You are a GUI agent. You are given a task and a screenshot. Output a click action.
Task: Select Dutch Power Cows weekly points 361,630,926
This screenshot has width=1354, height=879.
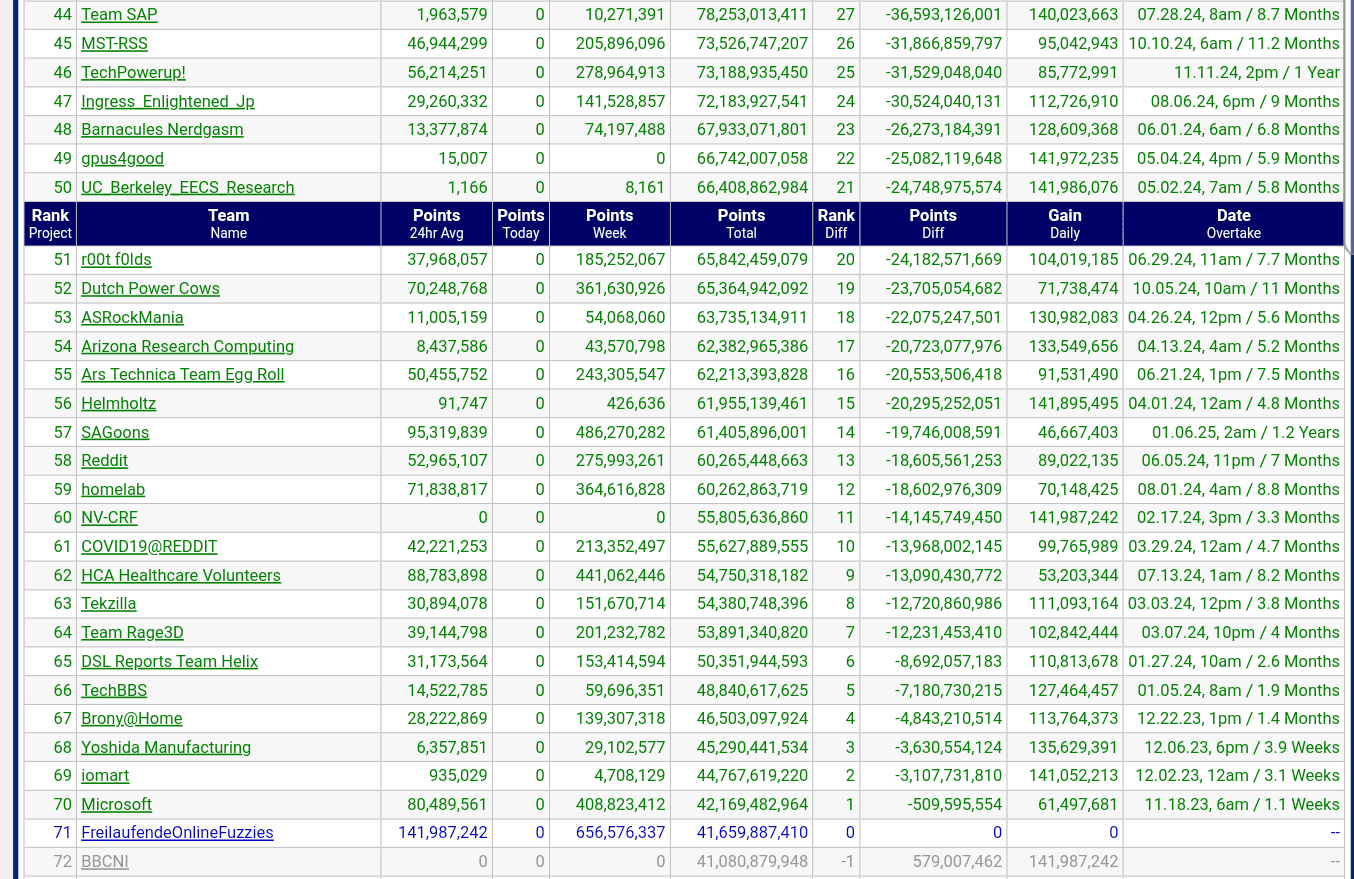click(x=620, y=289)
